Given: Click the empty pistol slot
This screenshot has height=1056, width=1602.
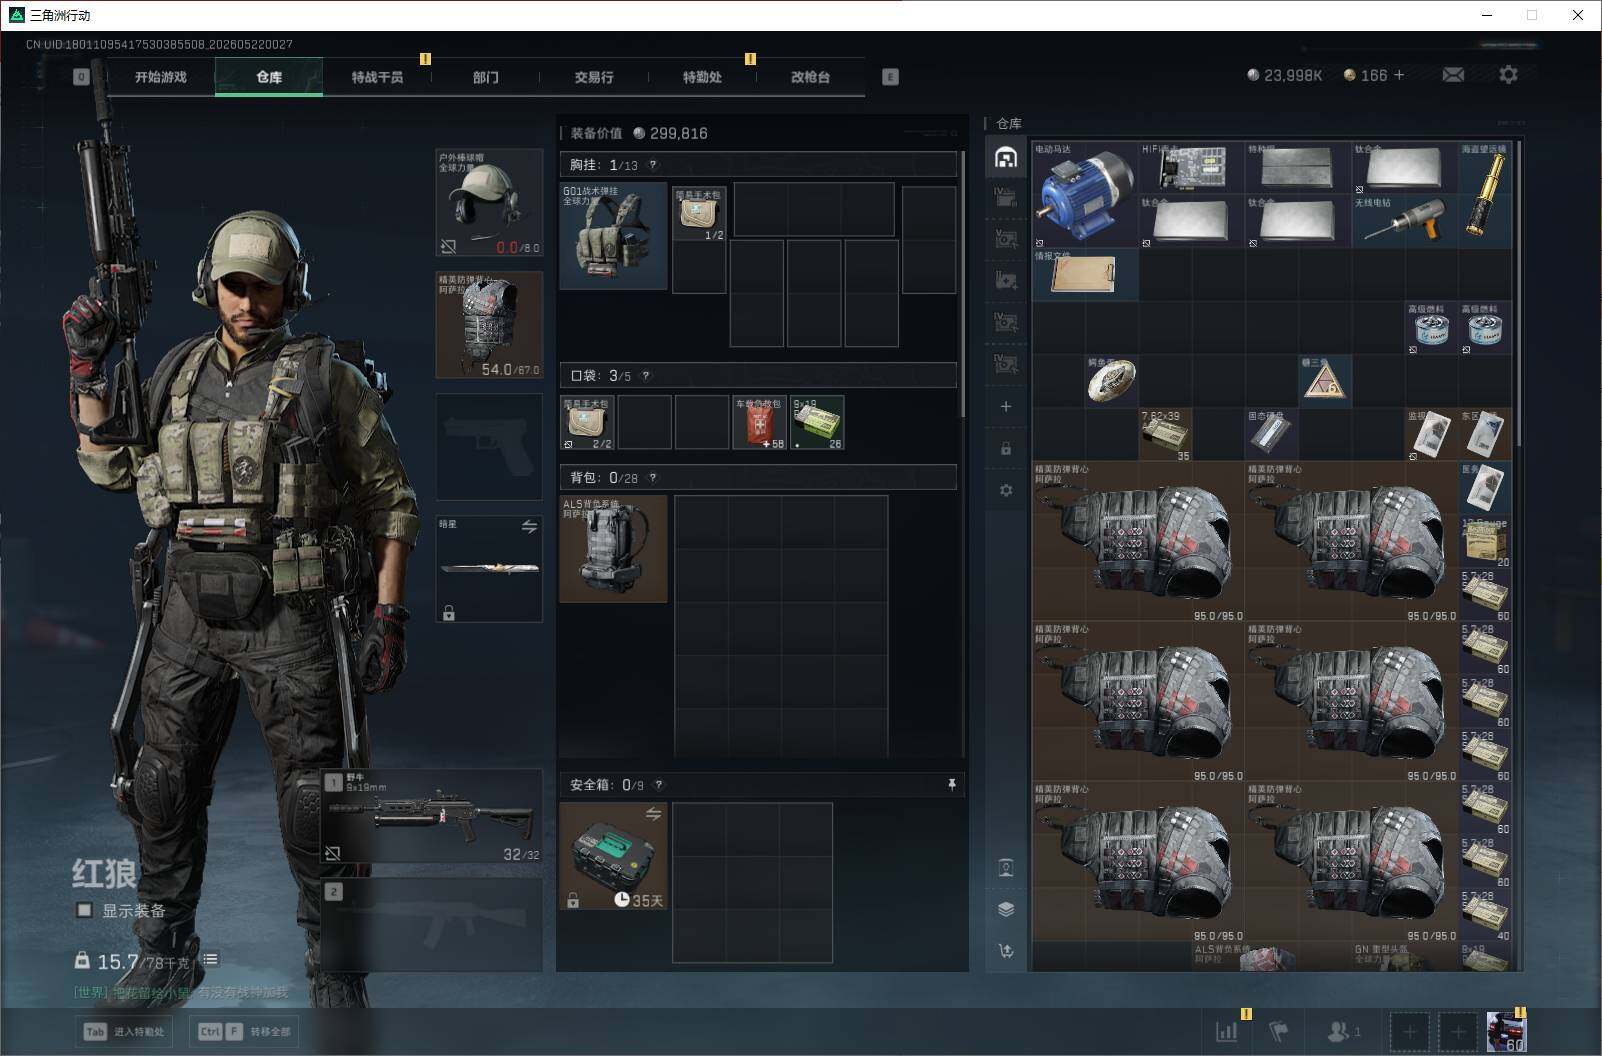Looking at the screenshot, I should [489, 446].
